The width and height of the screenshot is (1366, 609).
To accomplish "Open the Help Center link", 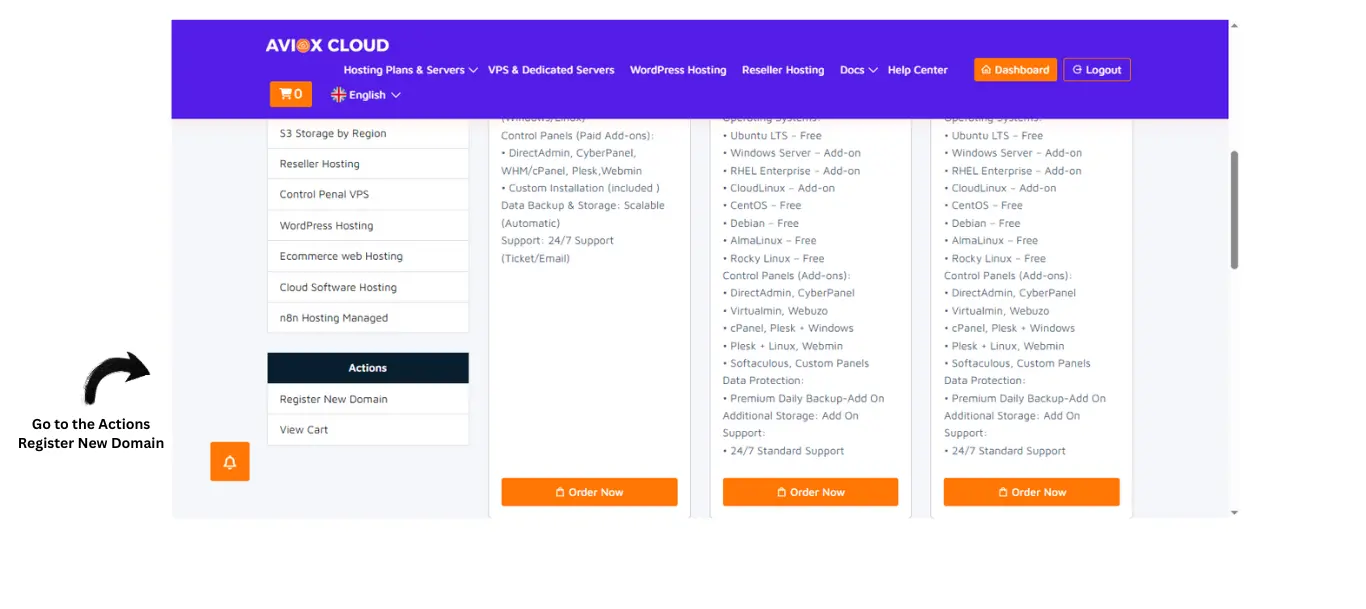I will pos(917,70).
